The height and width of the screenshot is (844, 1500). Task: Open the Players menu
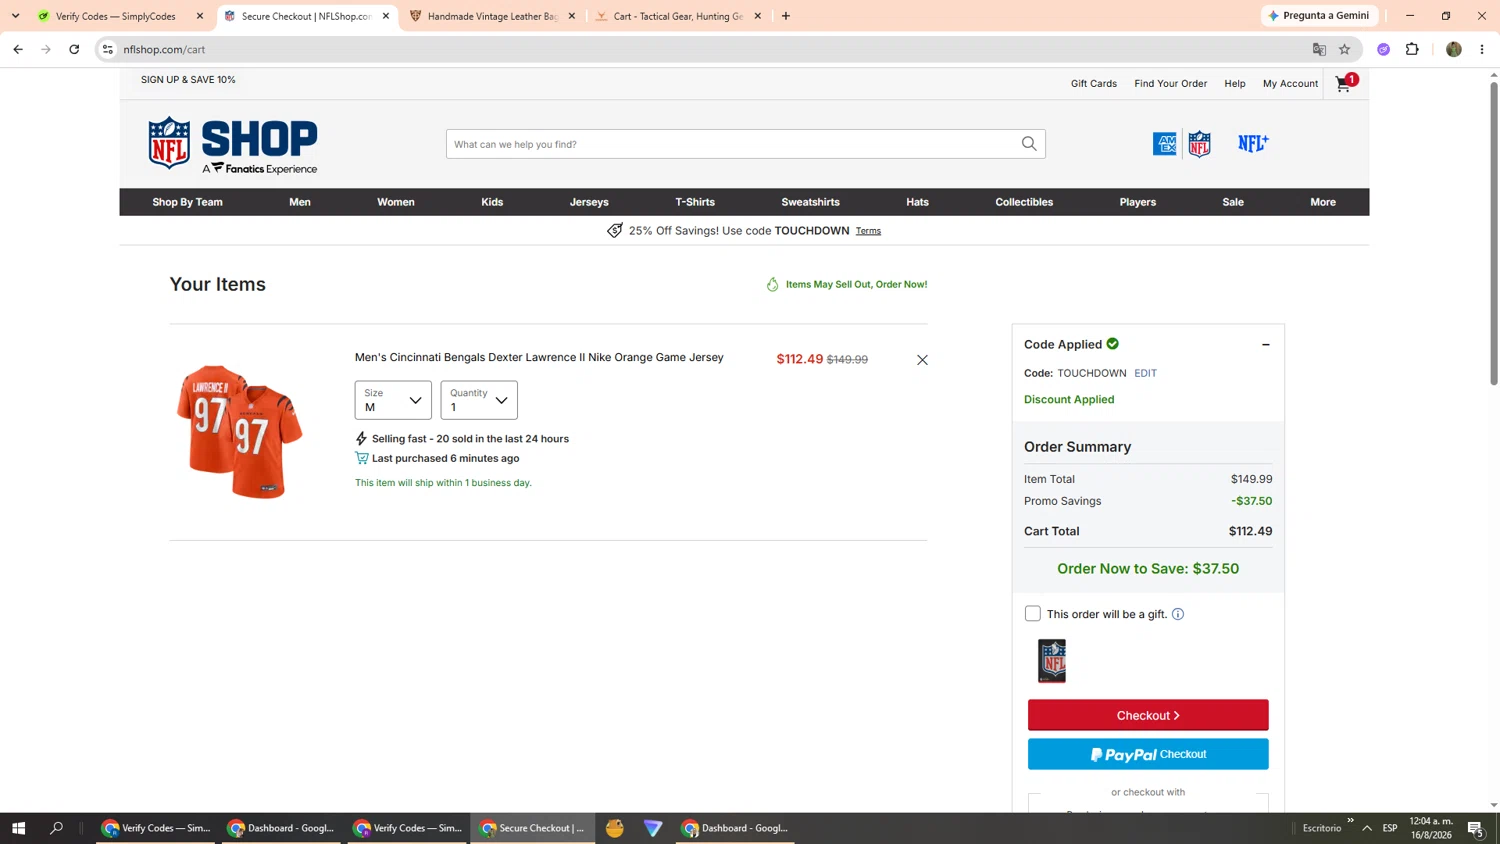1138,202
